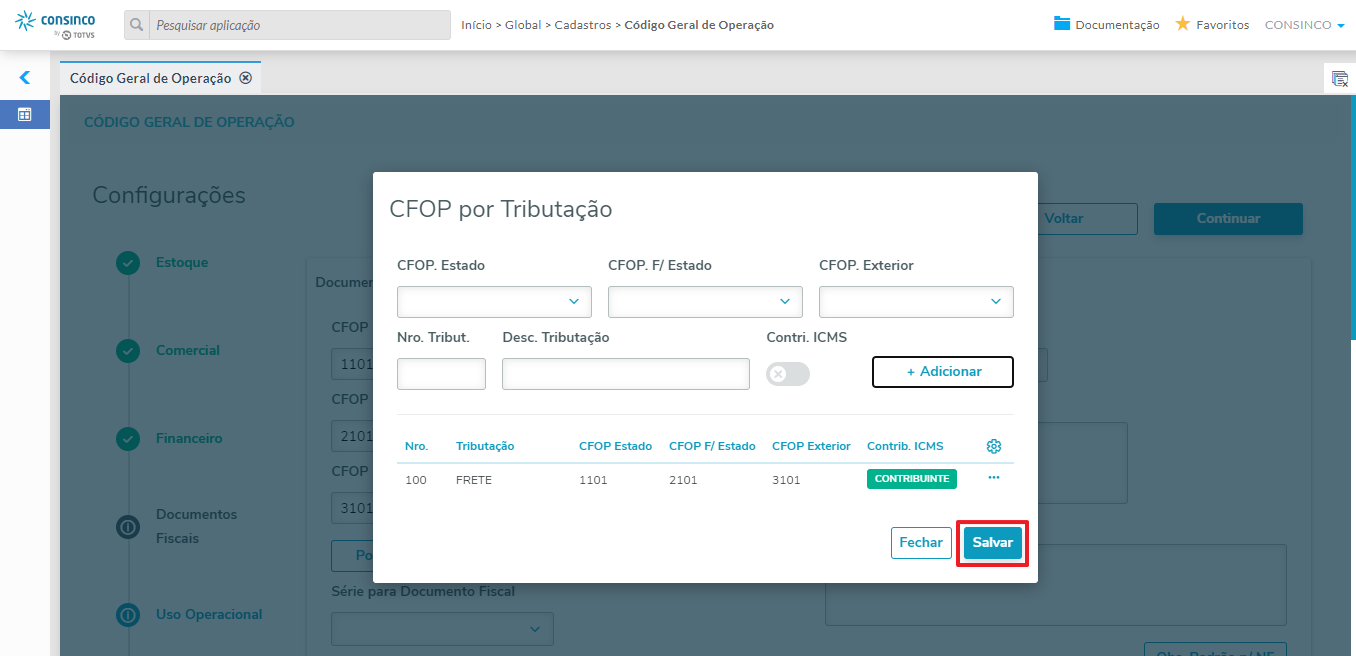Screen dimensions: 1356x656
Task: Toggle the Contri. ICMS switch
Action: click(788, 374)
